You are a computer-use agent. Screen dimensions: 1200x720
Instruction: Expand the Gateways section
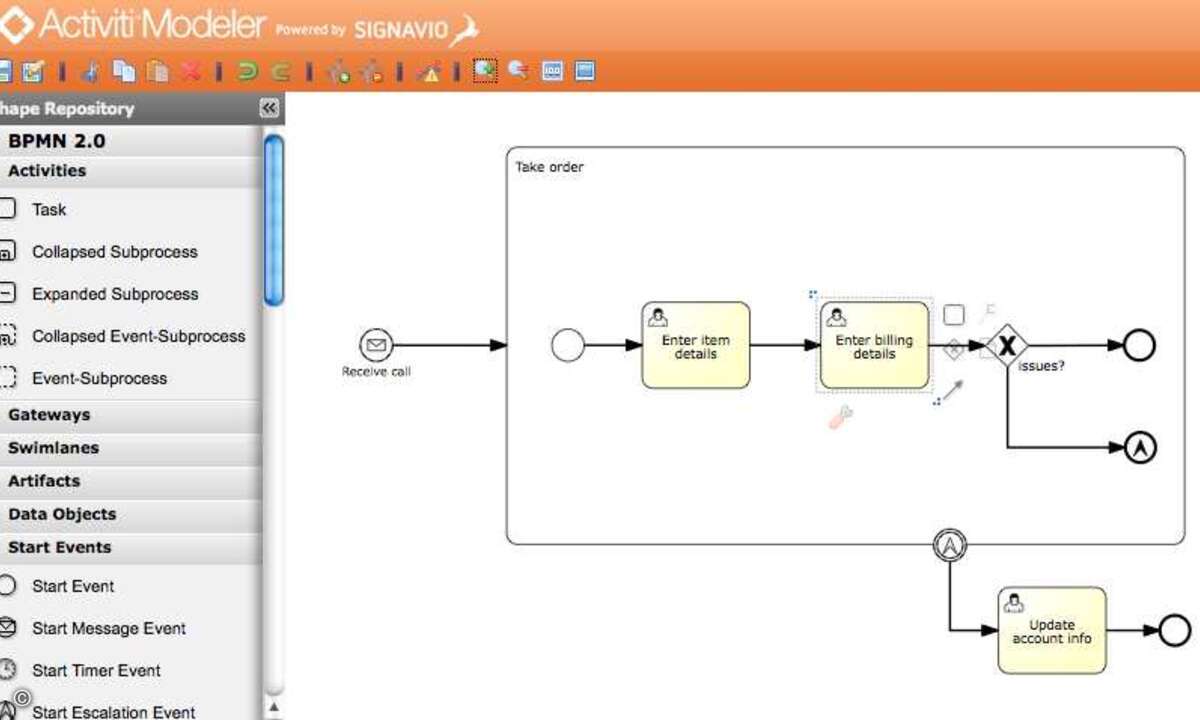click(x=131, y=415)
